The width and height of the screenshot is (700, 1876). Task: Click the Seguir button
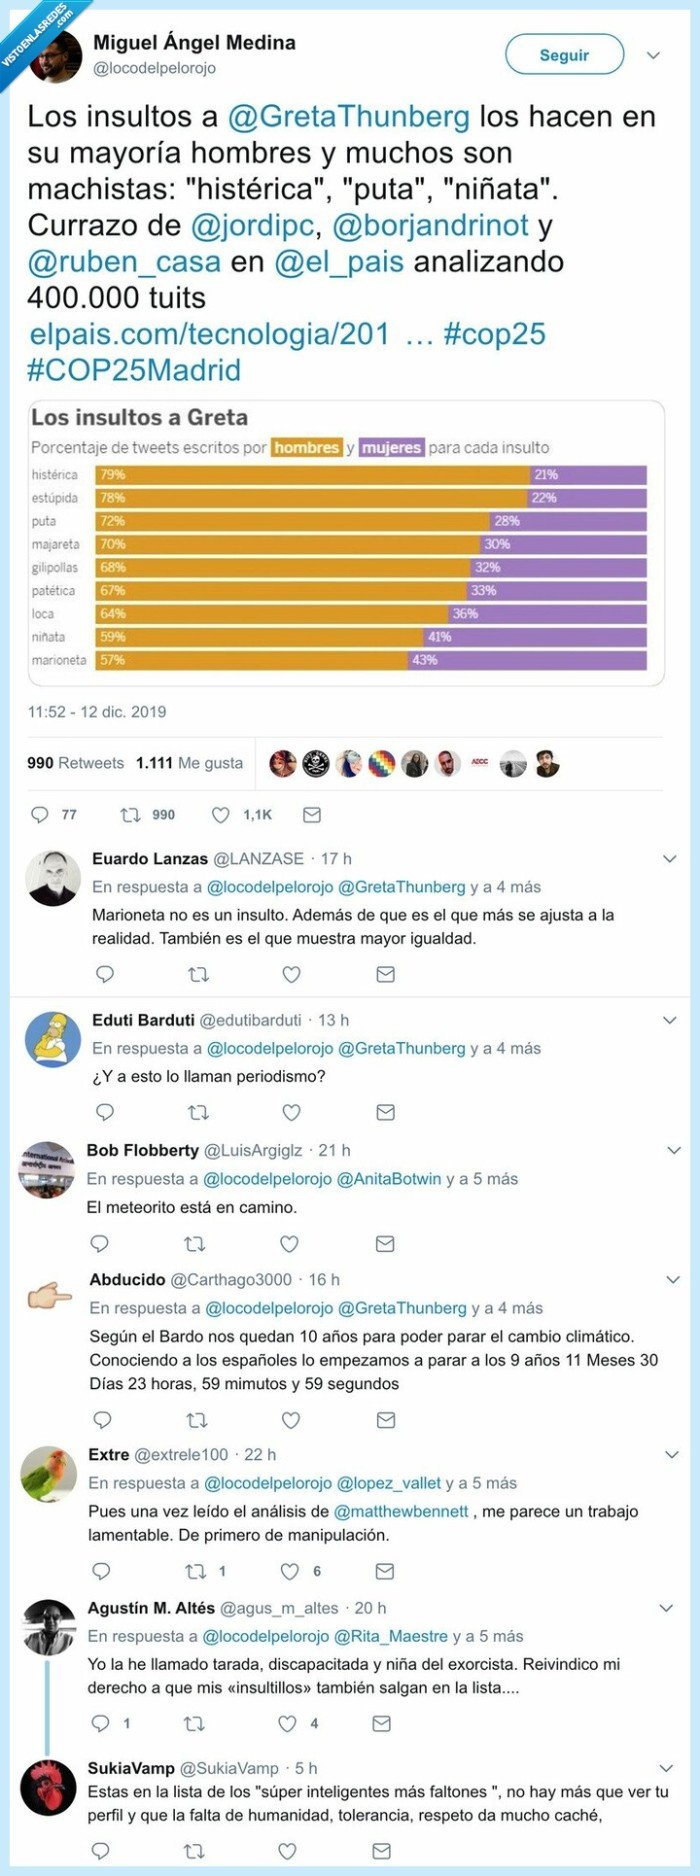[565, 55]
